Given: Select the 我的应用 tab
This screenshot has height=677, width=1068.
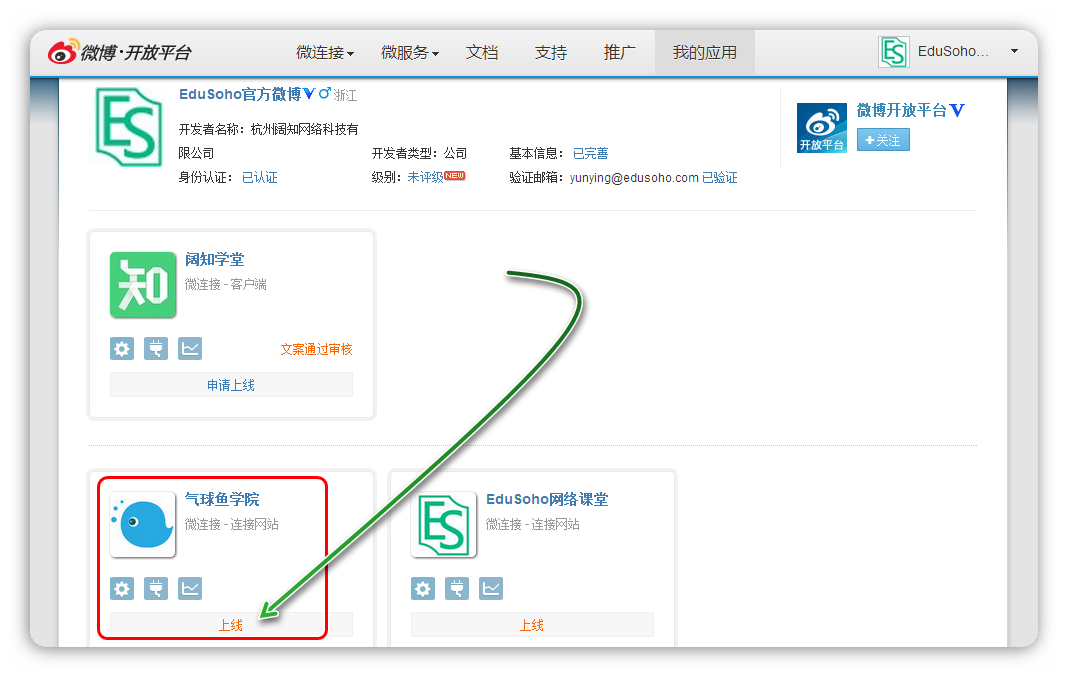Looking at the screenshot, I should pyautogui.click(x=704, y=52).
